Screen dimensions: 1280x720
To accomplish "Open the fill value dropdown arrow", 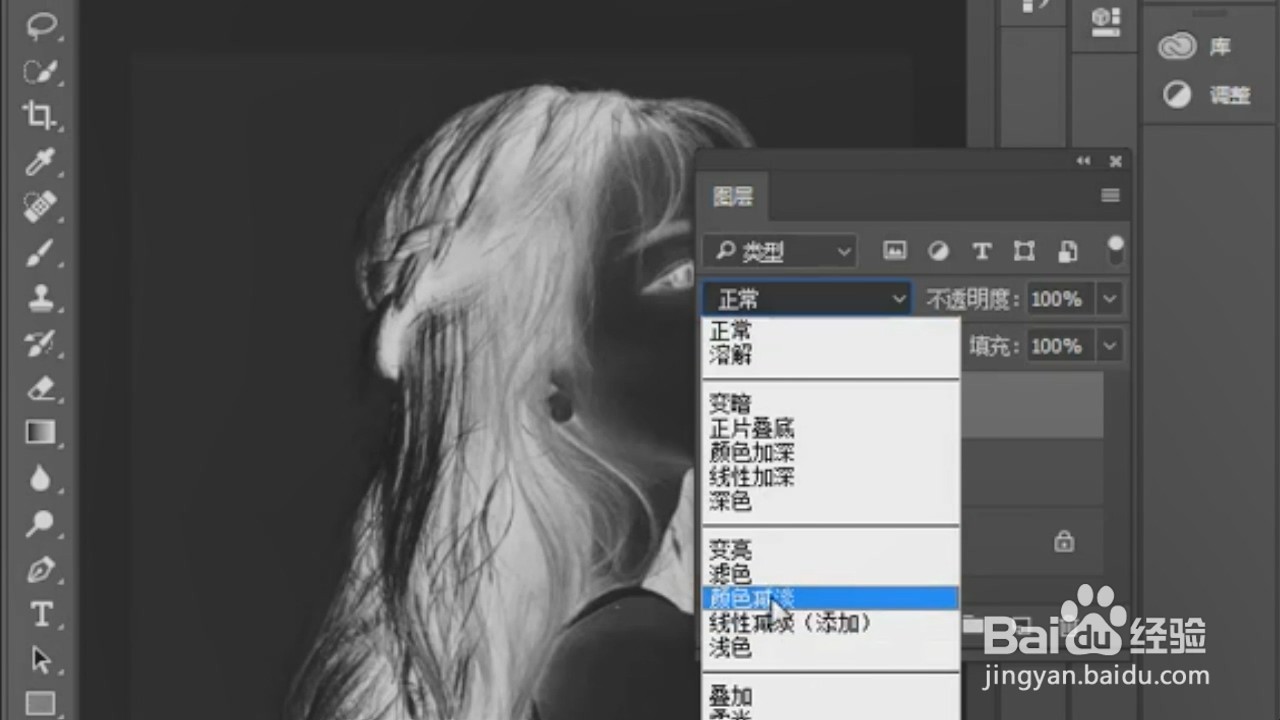I will tap(1109, 346).
